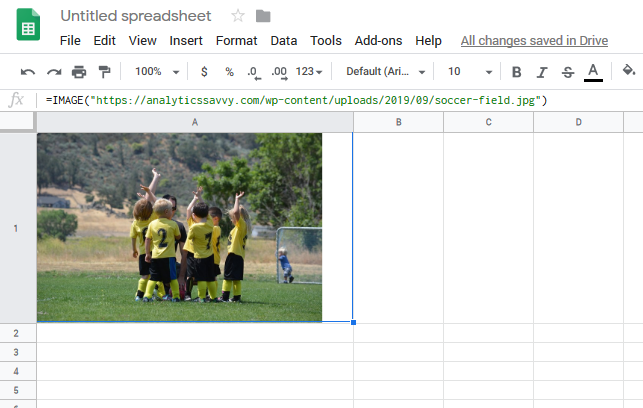
Task: Format as currency with dollar icon
Action: [x=204, y=72]
